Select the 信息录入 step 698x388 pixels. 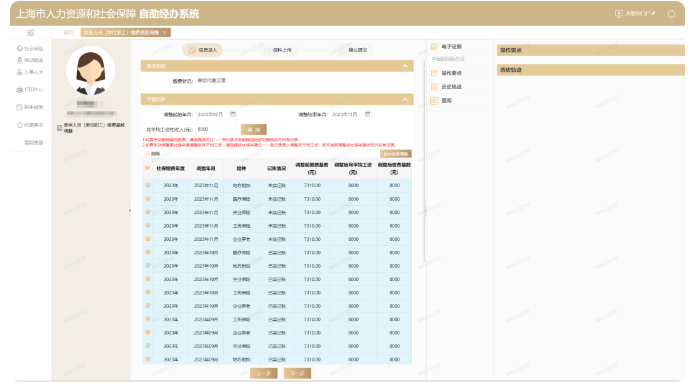[x=203, y=50]
